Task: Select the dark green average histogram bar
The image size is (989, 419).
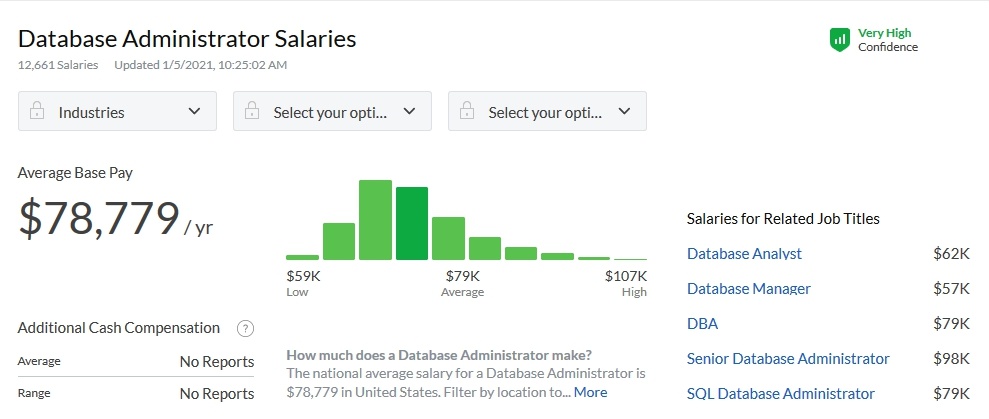Action: [x=412, y=223]
